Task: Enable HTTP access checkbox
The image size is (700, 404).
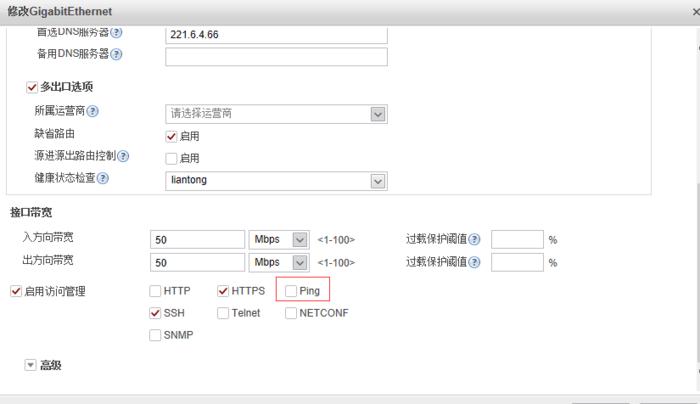Action: coord(155,291)
